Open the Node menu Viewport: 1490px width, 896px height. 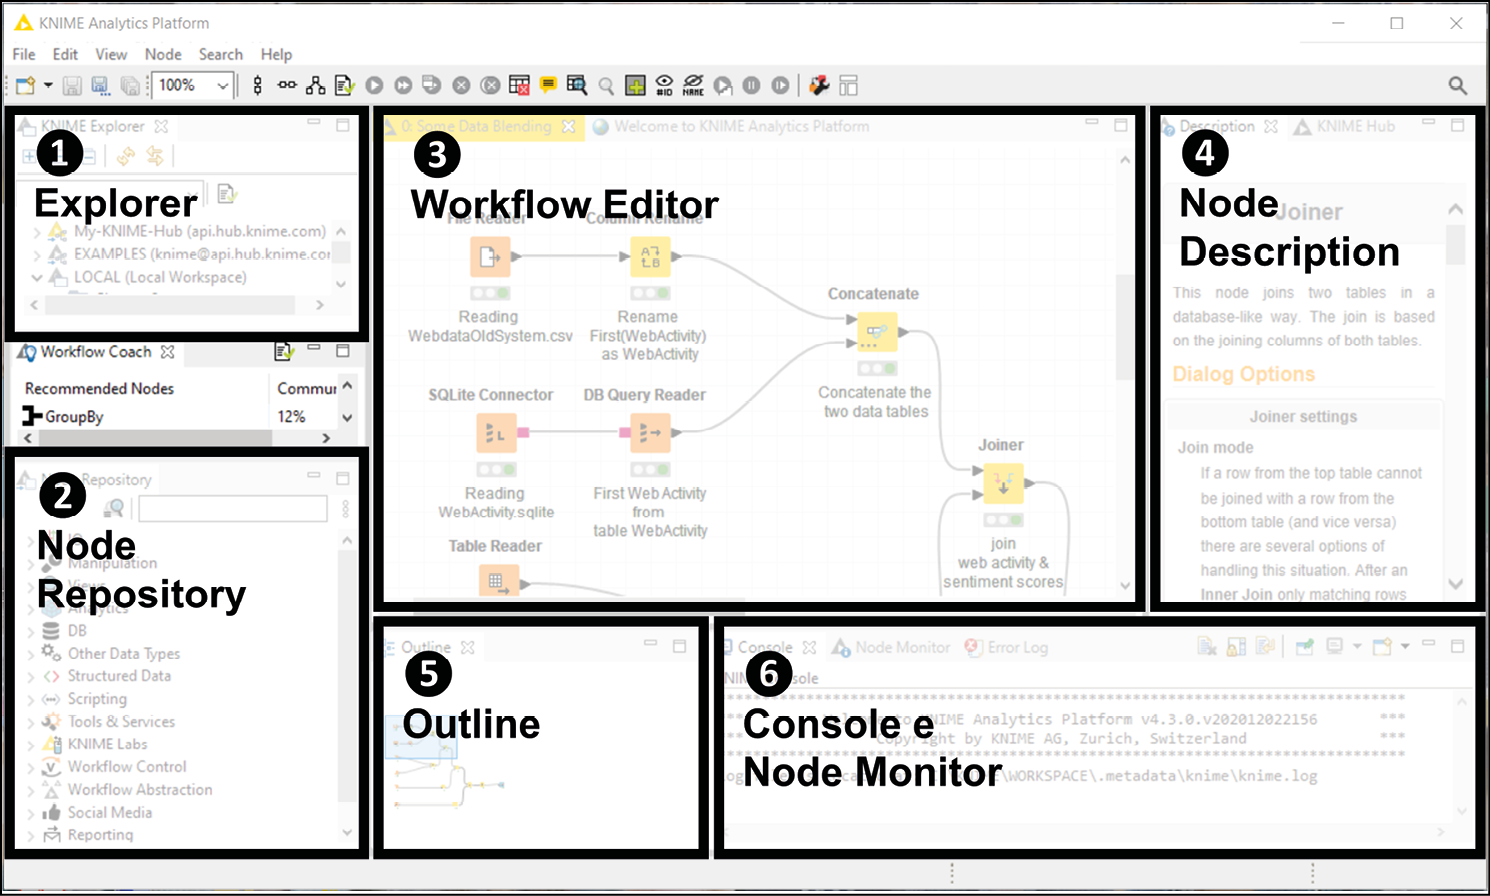(x=163, y=54)
